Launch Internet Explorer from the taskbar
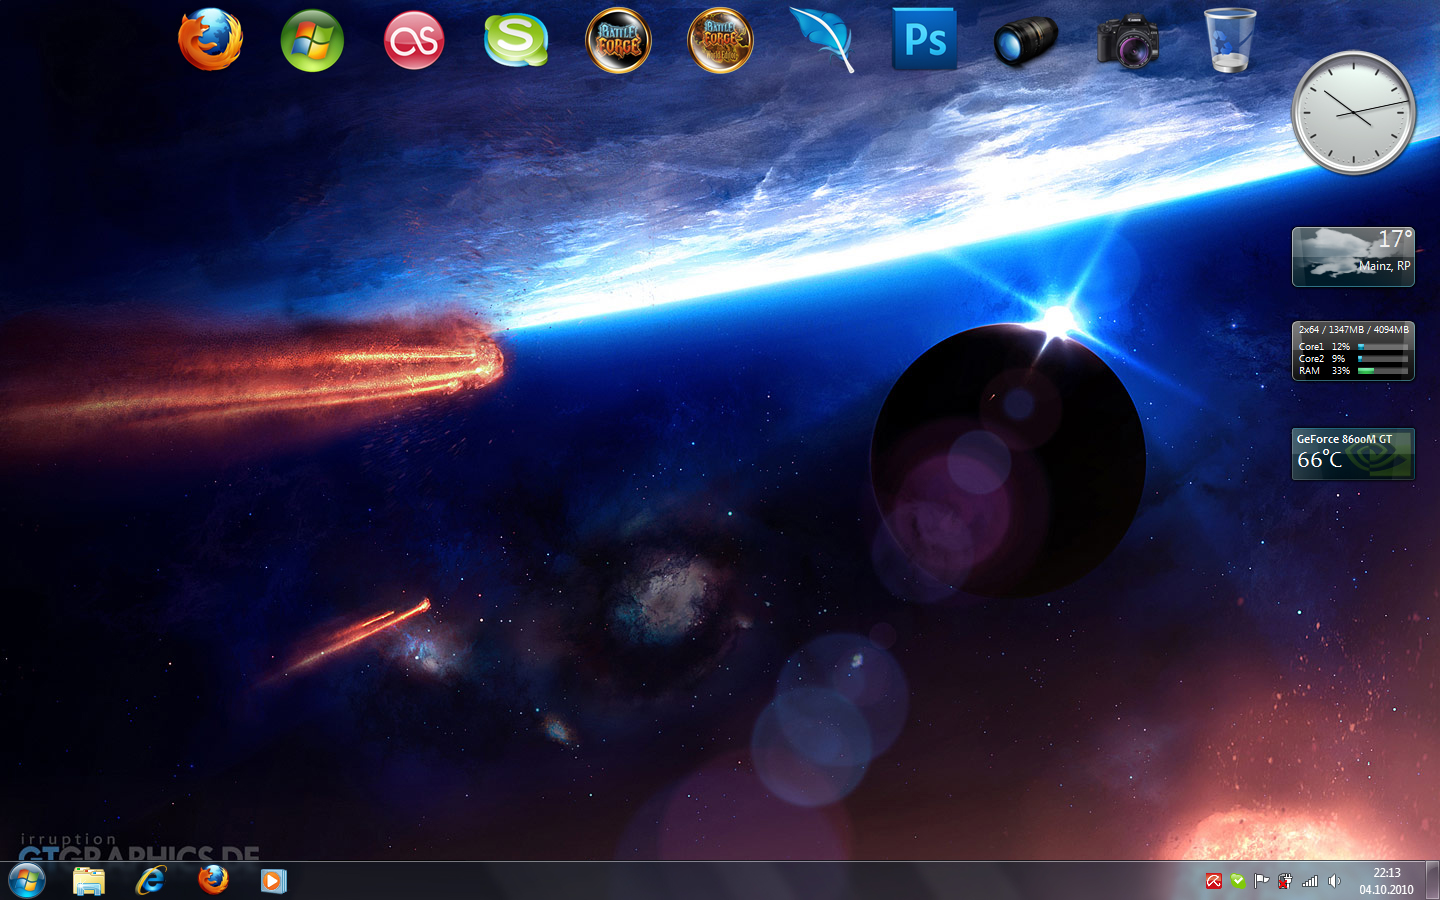This screenshot has width=1440, height=900. [x=151, y=881]
